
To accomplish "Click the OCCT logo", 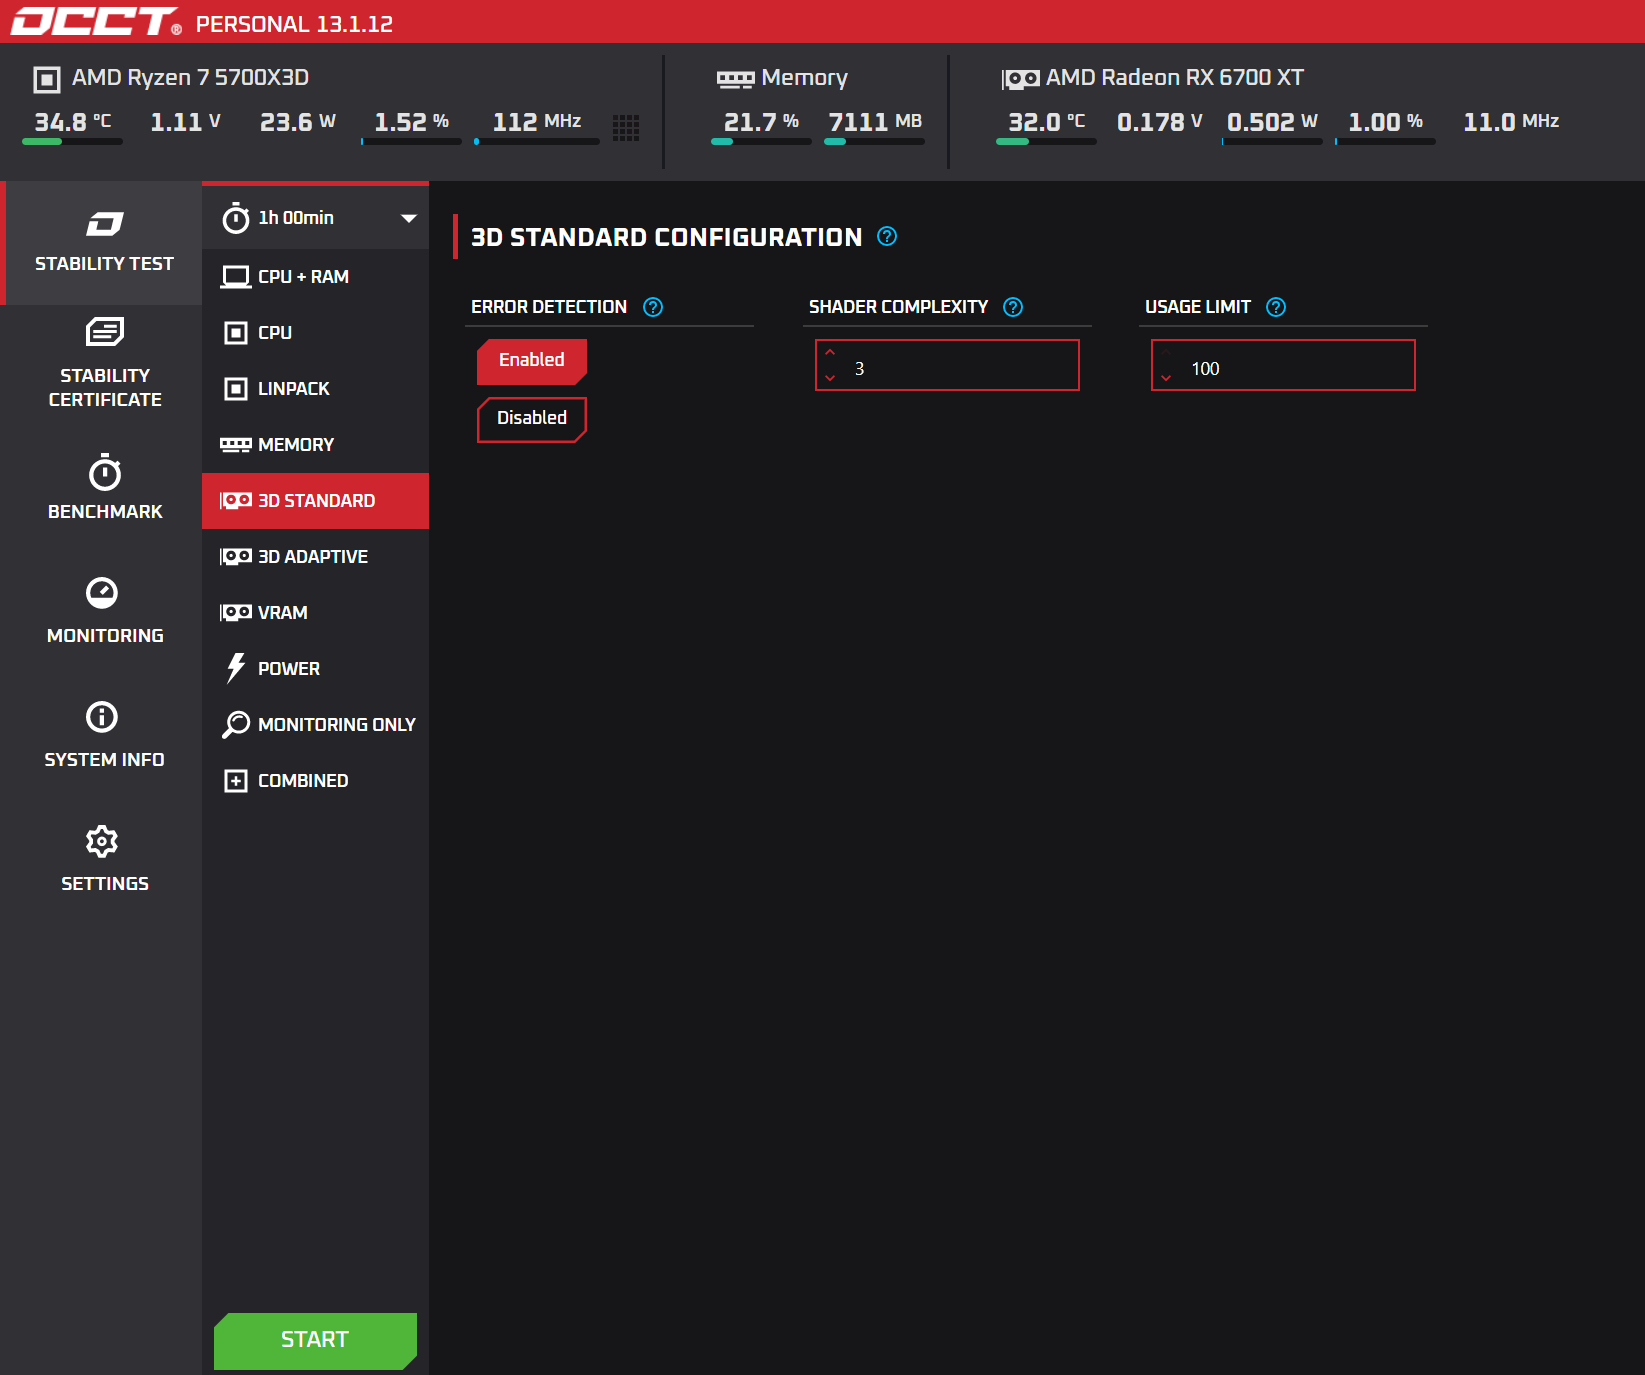I will click(x=96, y=21).
